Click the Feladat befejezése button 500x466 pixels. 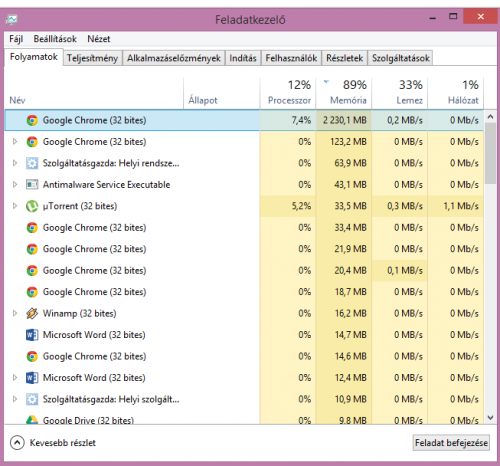(x=451, y=443)
